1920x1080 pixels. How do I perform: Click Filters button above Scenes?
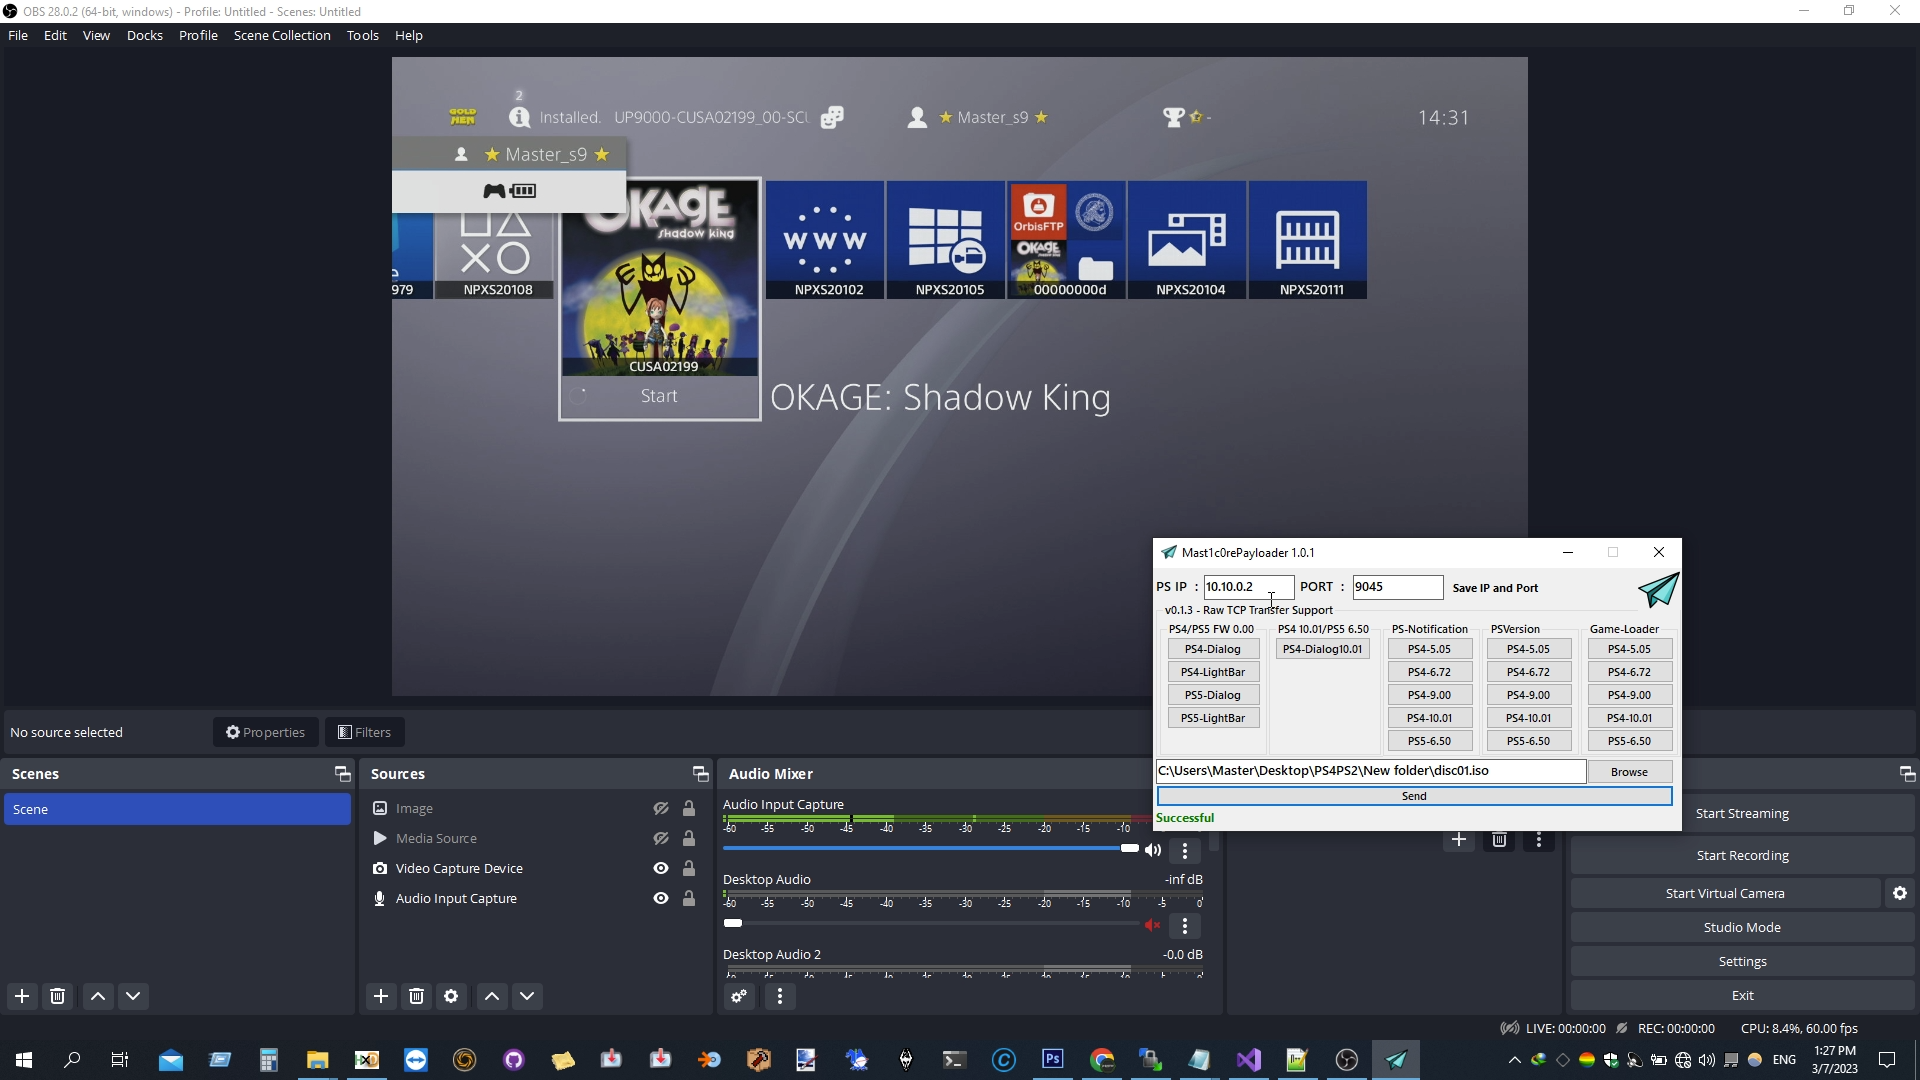[365, 732]
